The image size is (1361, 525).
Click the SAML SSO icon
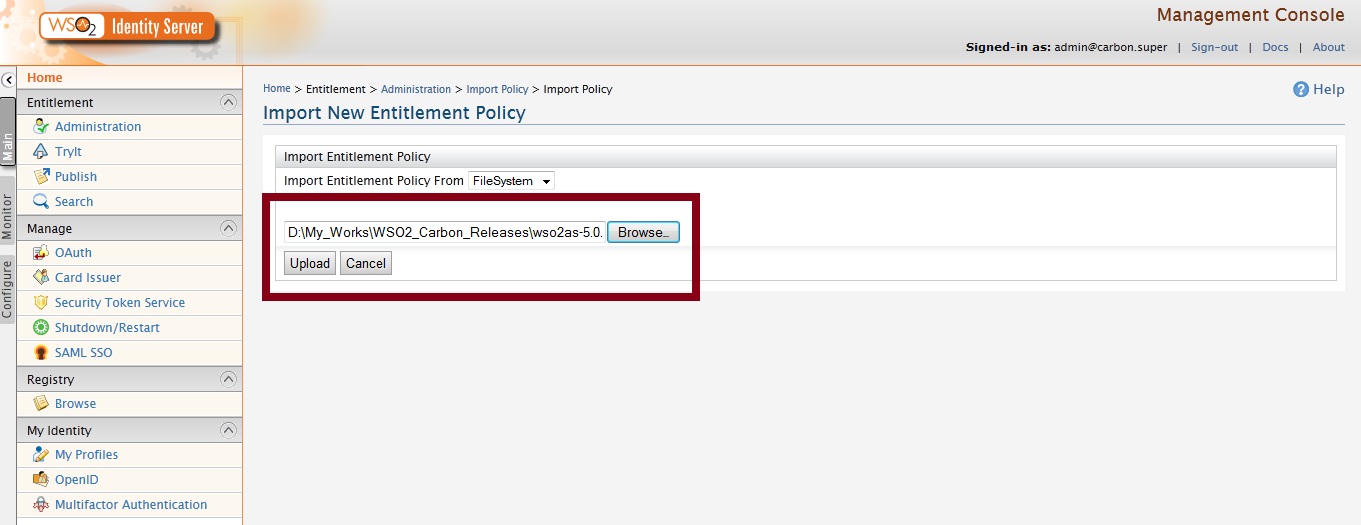(x=41, y=353)
